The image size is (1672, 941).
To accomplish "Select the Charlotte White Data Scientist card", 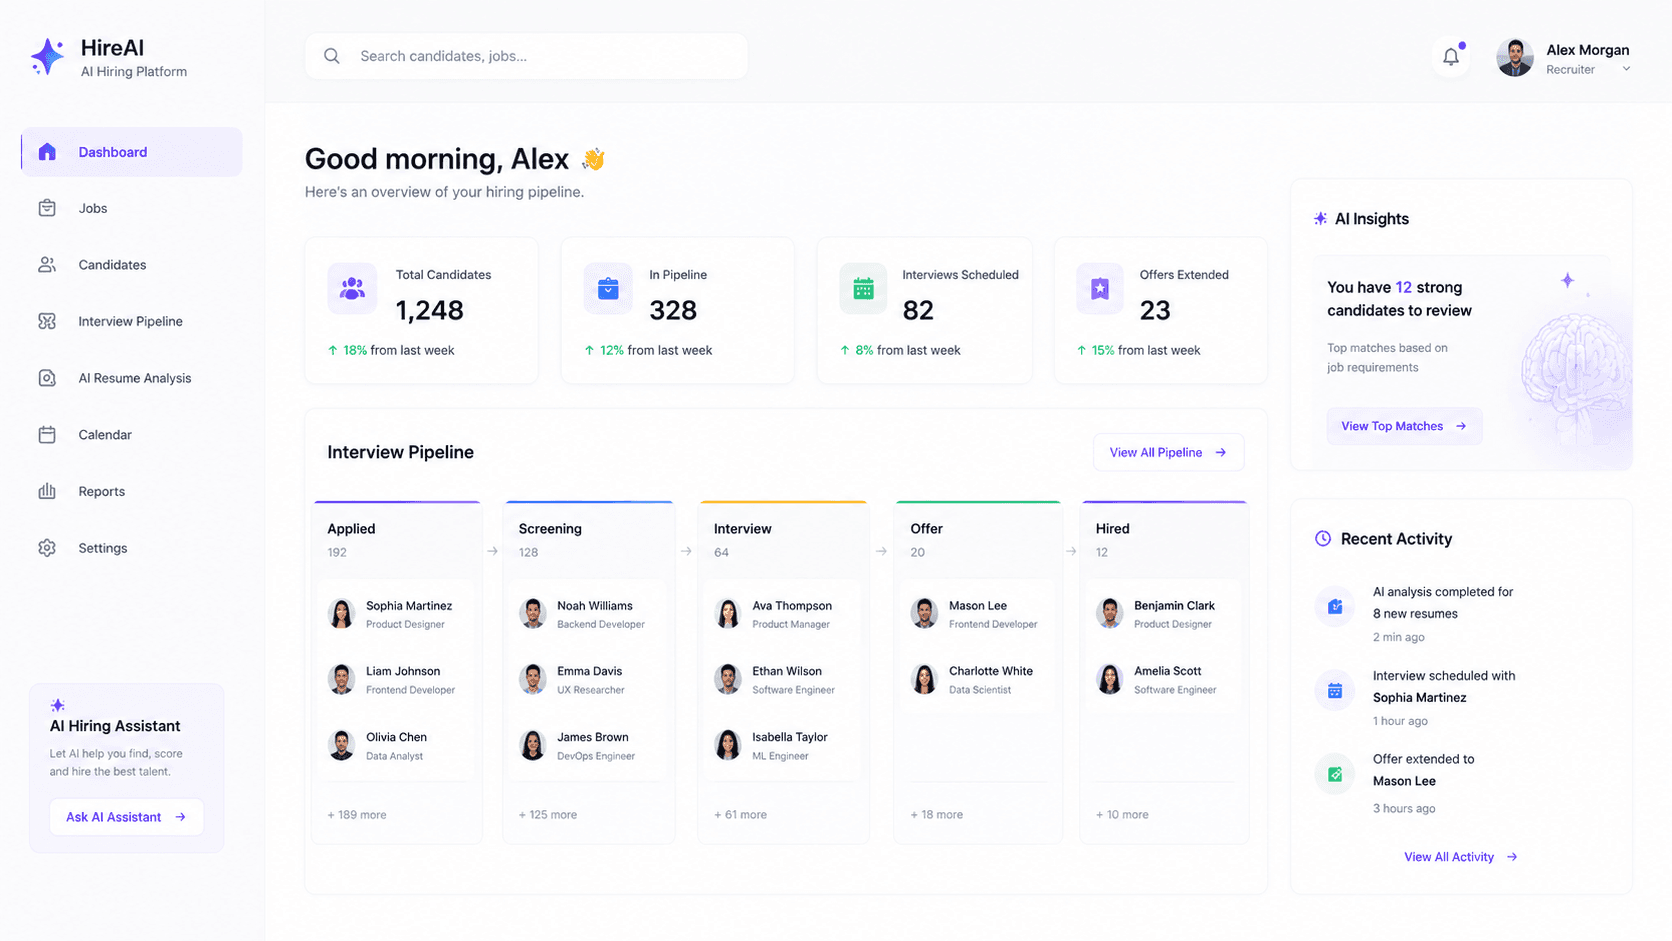I will tap(978, 680).
